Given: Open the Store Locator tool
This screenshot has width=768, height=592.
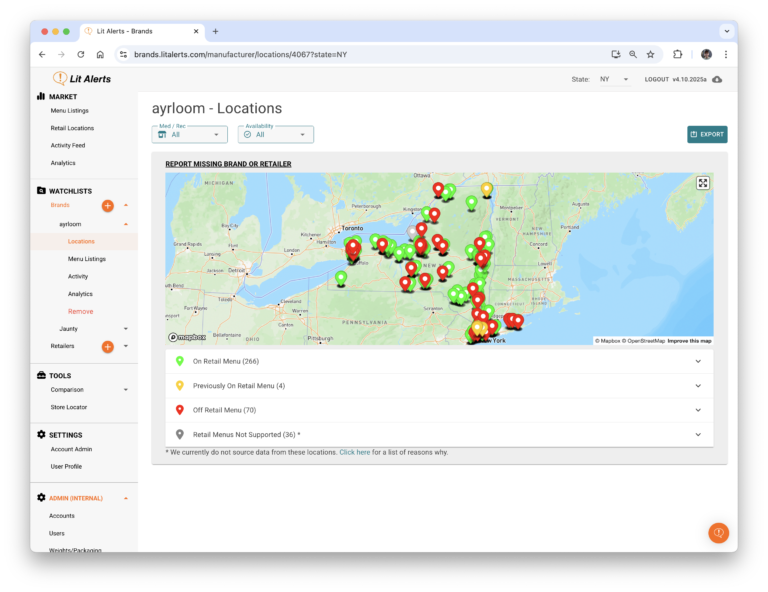Looking at the screenshot, I should coord(69,407).
